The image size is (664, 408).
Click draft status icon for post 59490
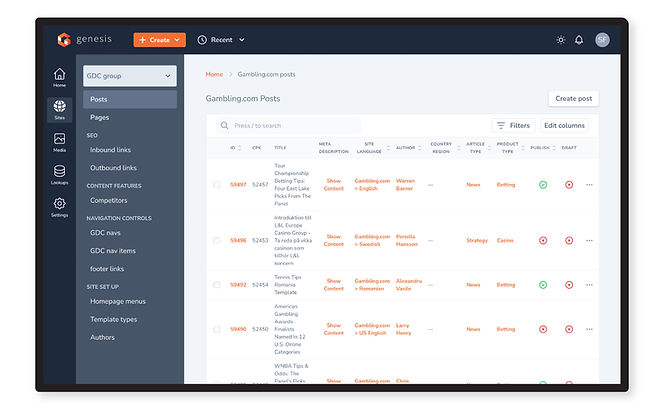tap(569, 329)
